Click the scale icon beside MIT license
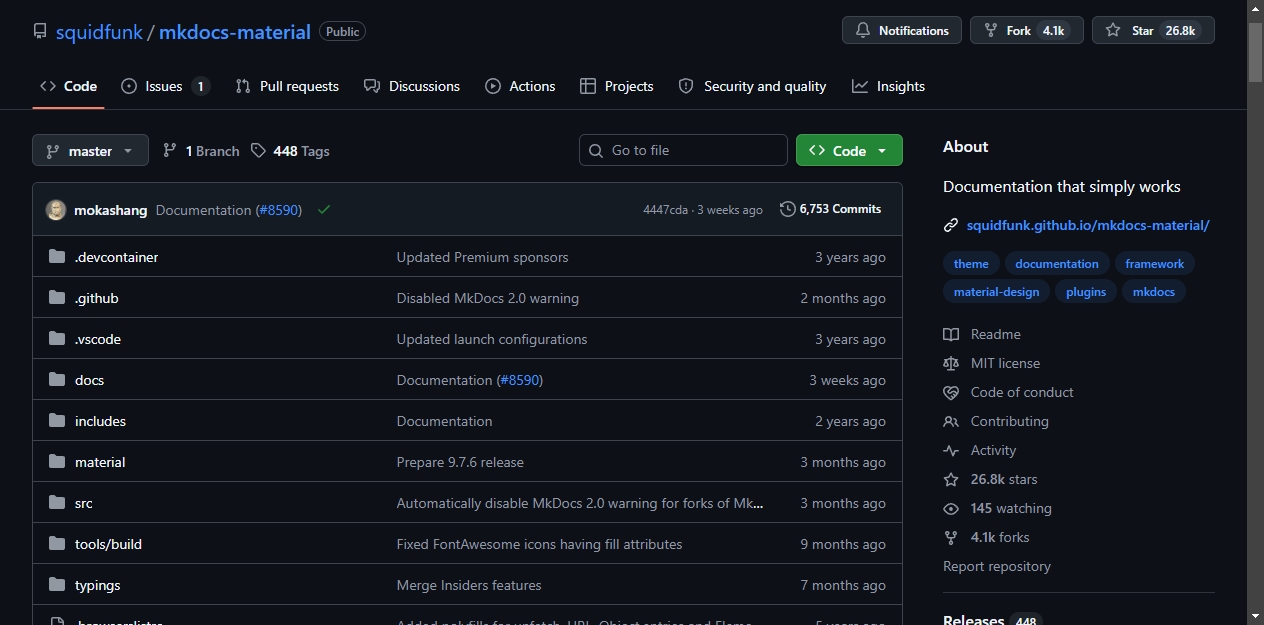Screen dimensions: 1264x625 pyautogui.click(x=951, y=363)
